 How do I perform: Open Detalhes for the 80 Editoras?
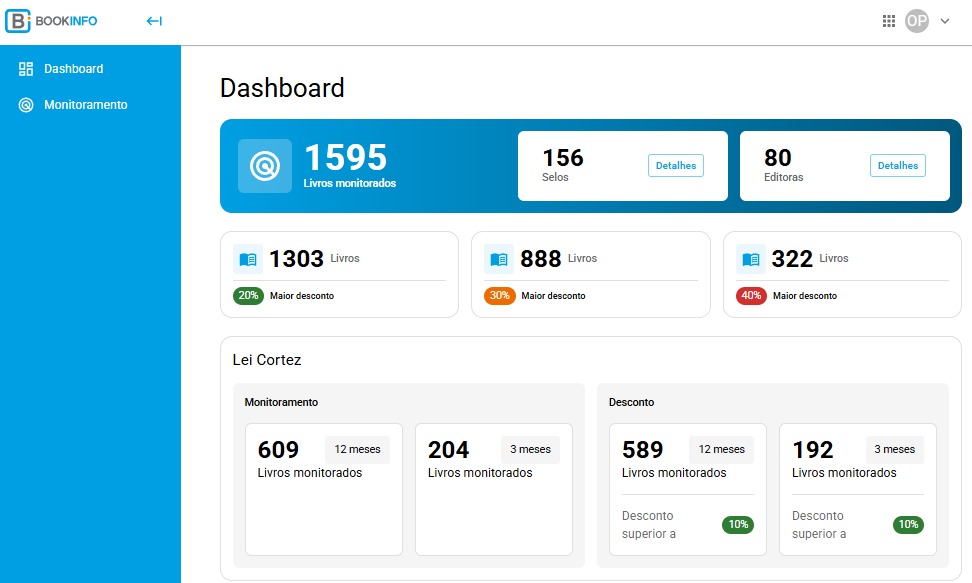click(x=897, y=166)
